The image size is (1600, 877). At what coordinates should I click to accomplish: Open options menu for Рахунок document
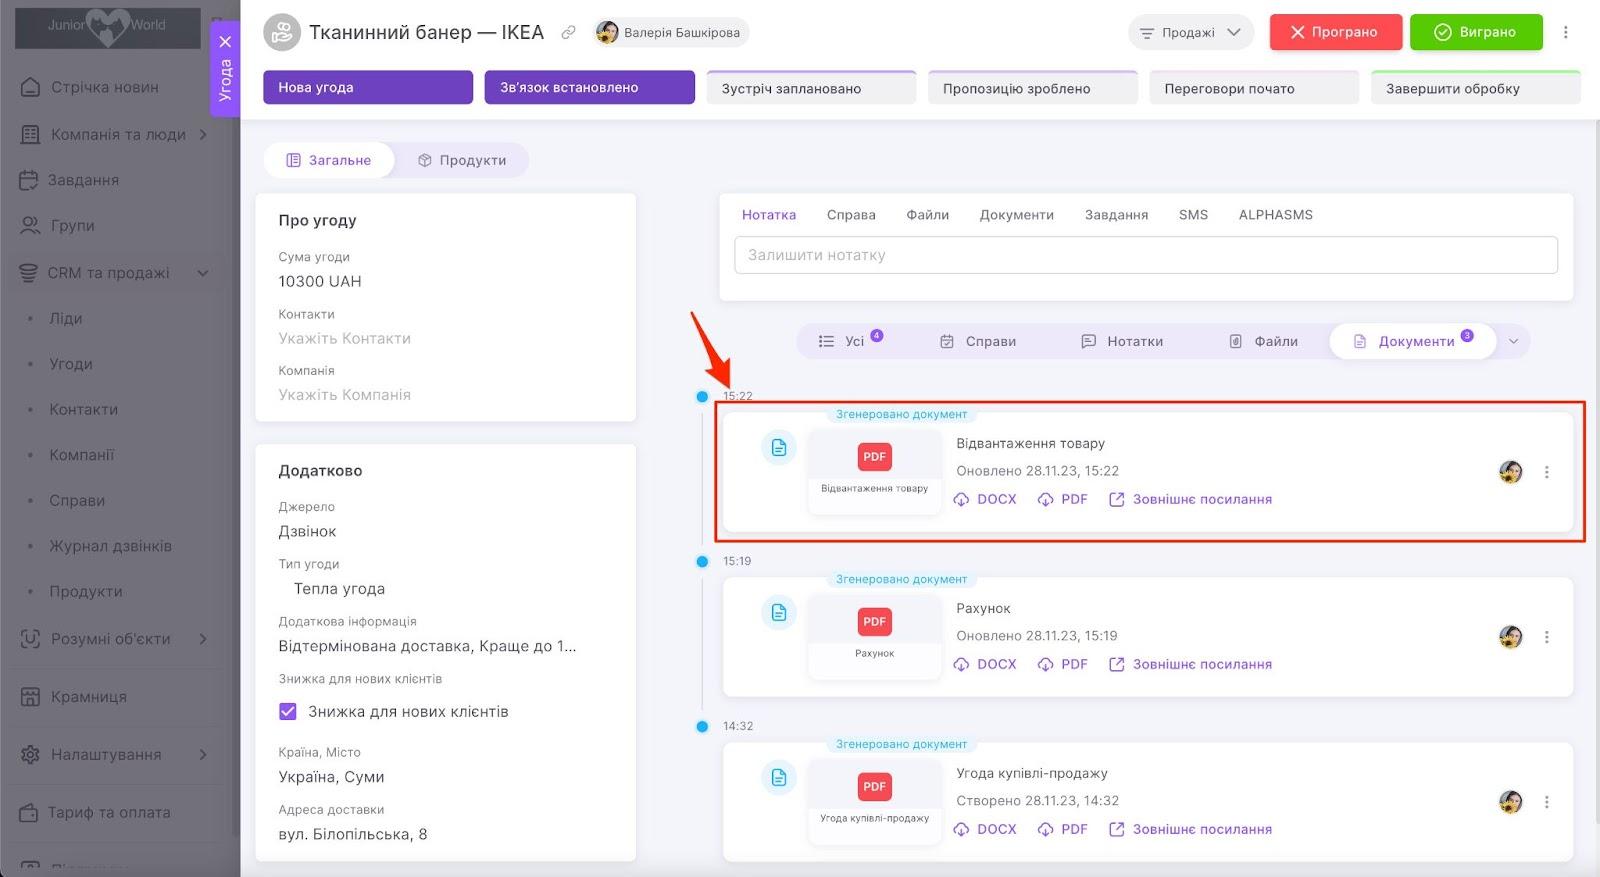click(1546, 637)
